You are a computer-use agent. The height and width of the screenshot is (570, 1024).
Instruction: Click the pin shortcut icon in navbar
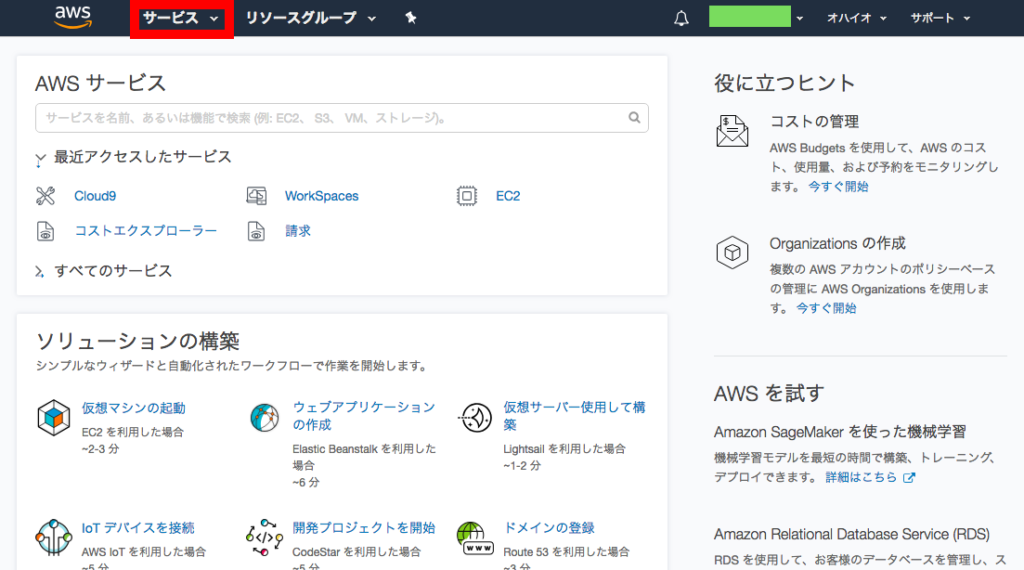410,18
